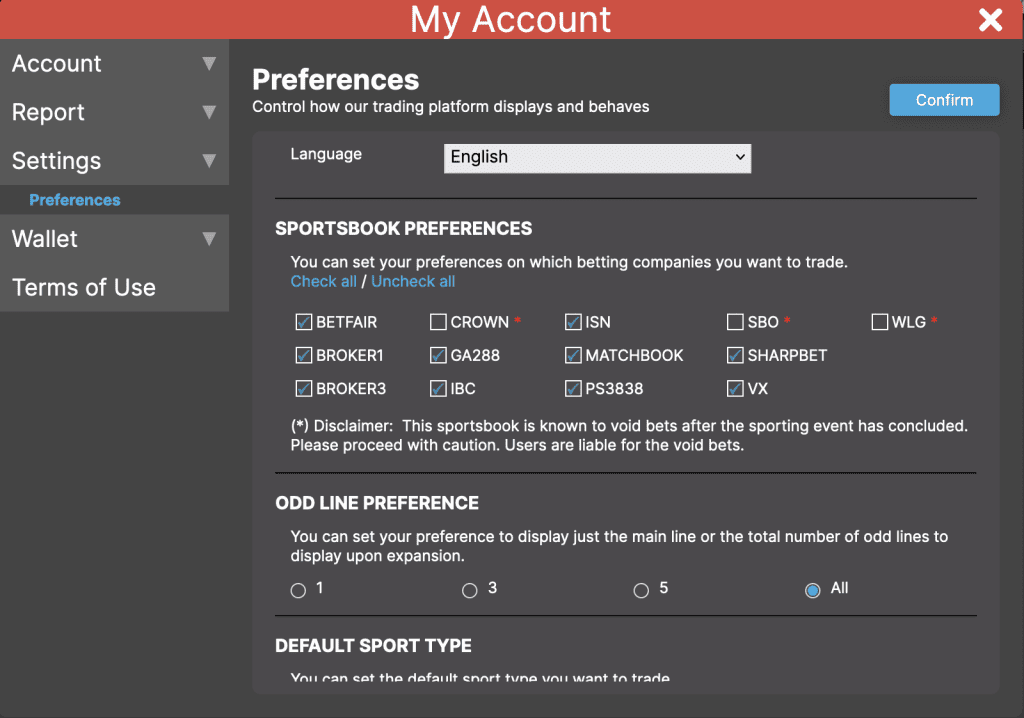Enable the SBO sportsbook checkbox
Screen dimensions: 1024x718
pyautogui.click(x=735, y=322)
